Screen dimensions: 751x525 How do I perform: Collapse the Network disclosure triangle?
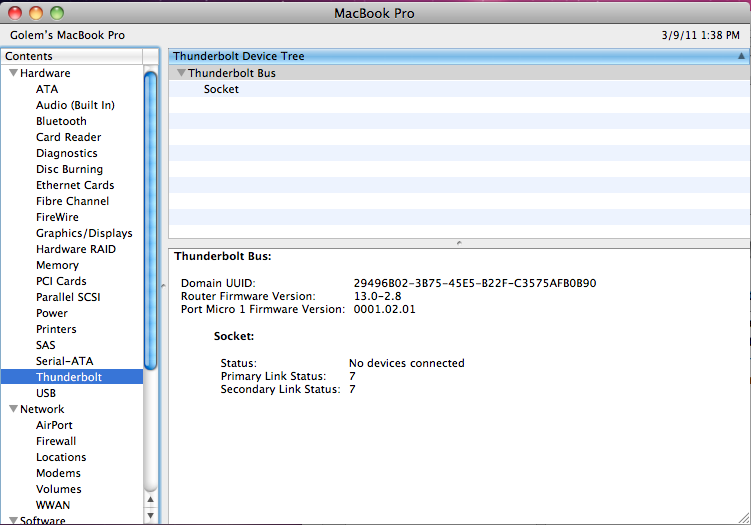[x=13, y=409]
